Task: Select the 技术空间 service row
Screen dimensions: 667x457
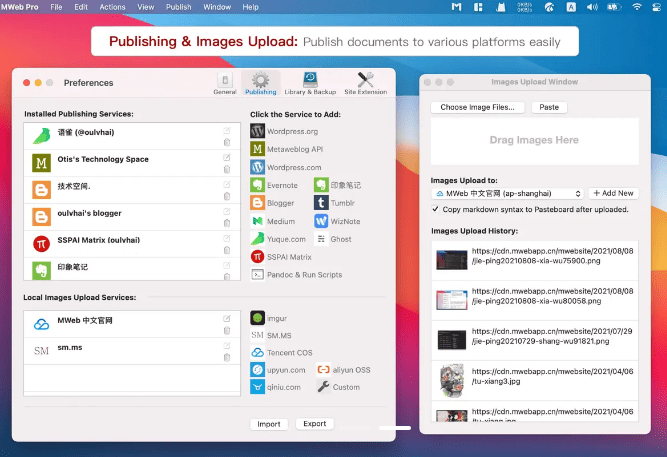Action: coord(132,190)
